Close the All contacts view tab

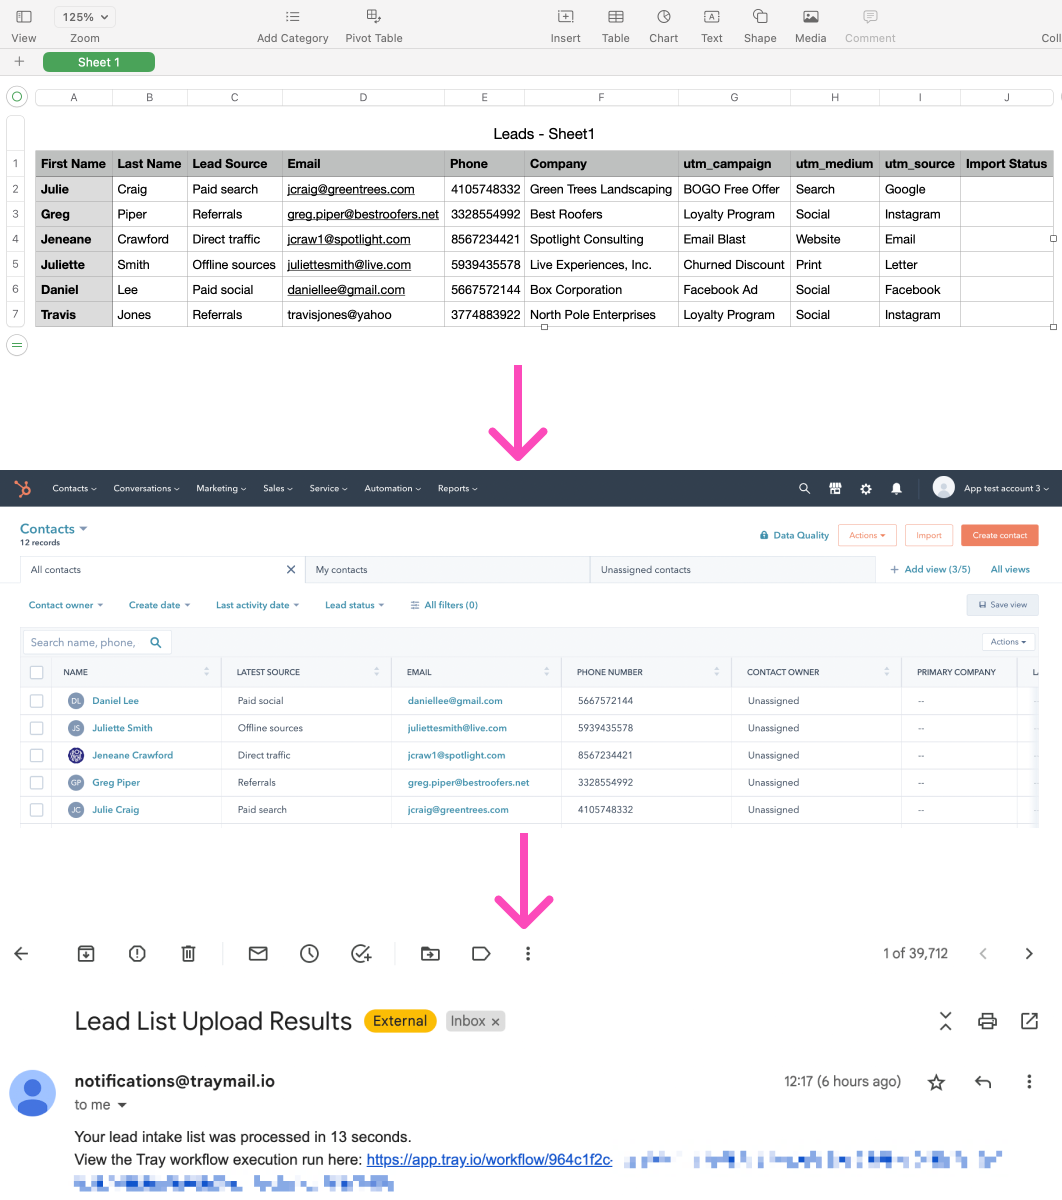pos(291,569)
